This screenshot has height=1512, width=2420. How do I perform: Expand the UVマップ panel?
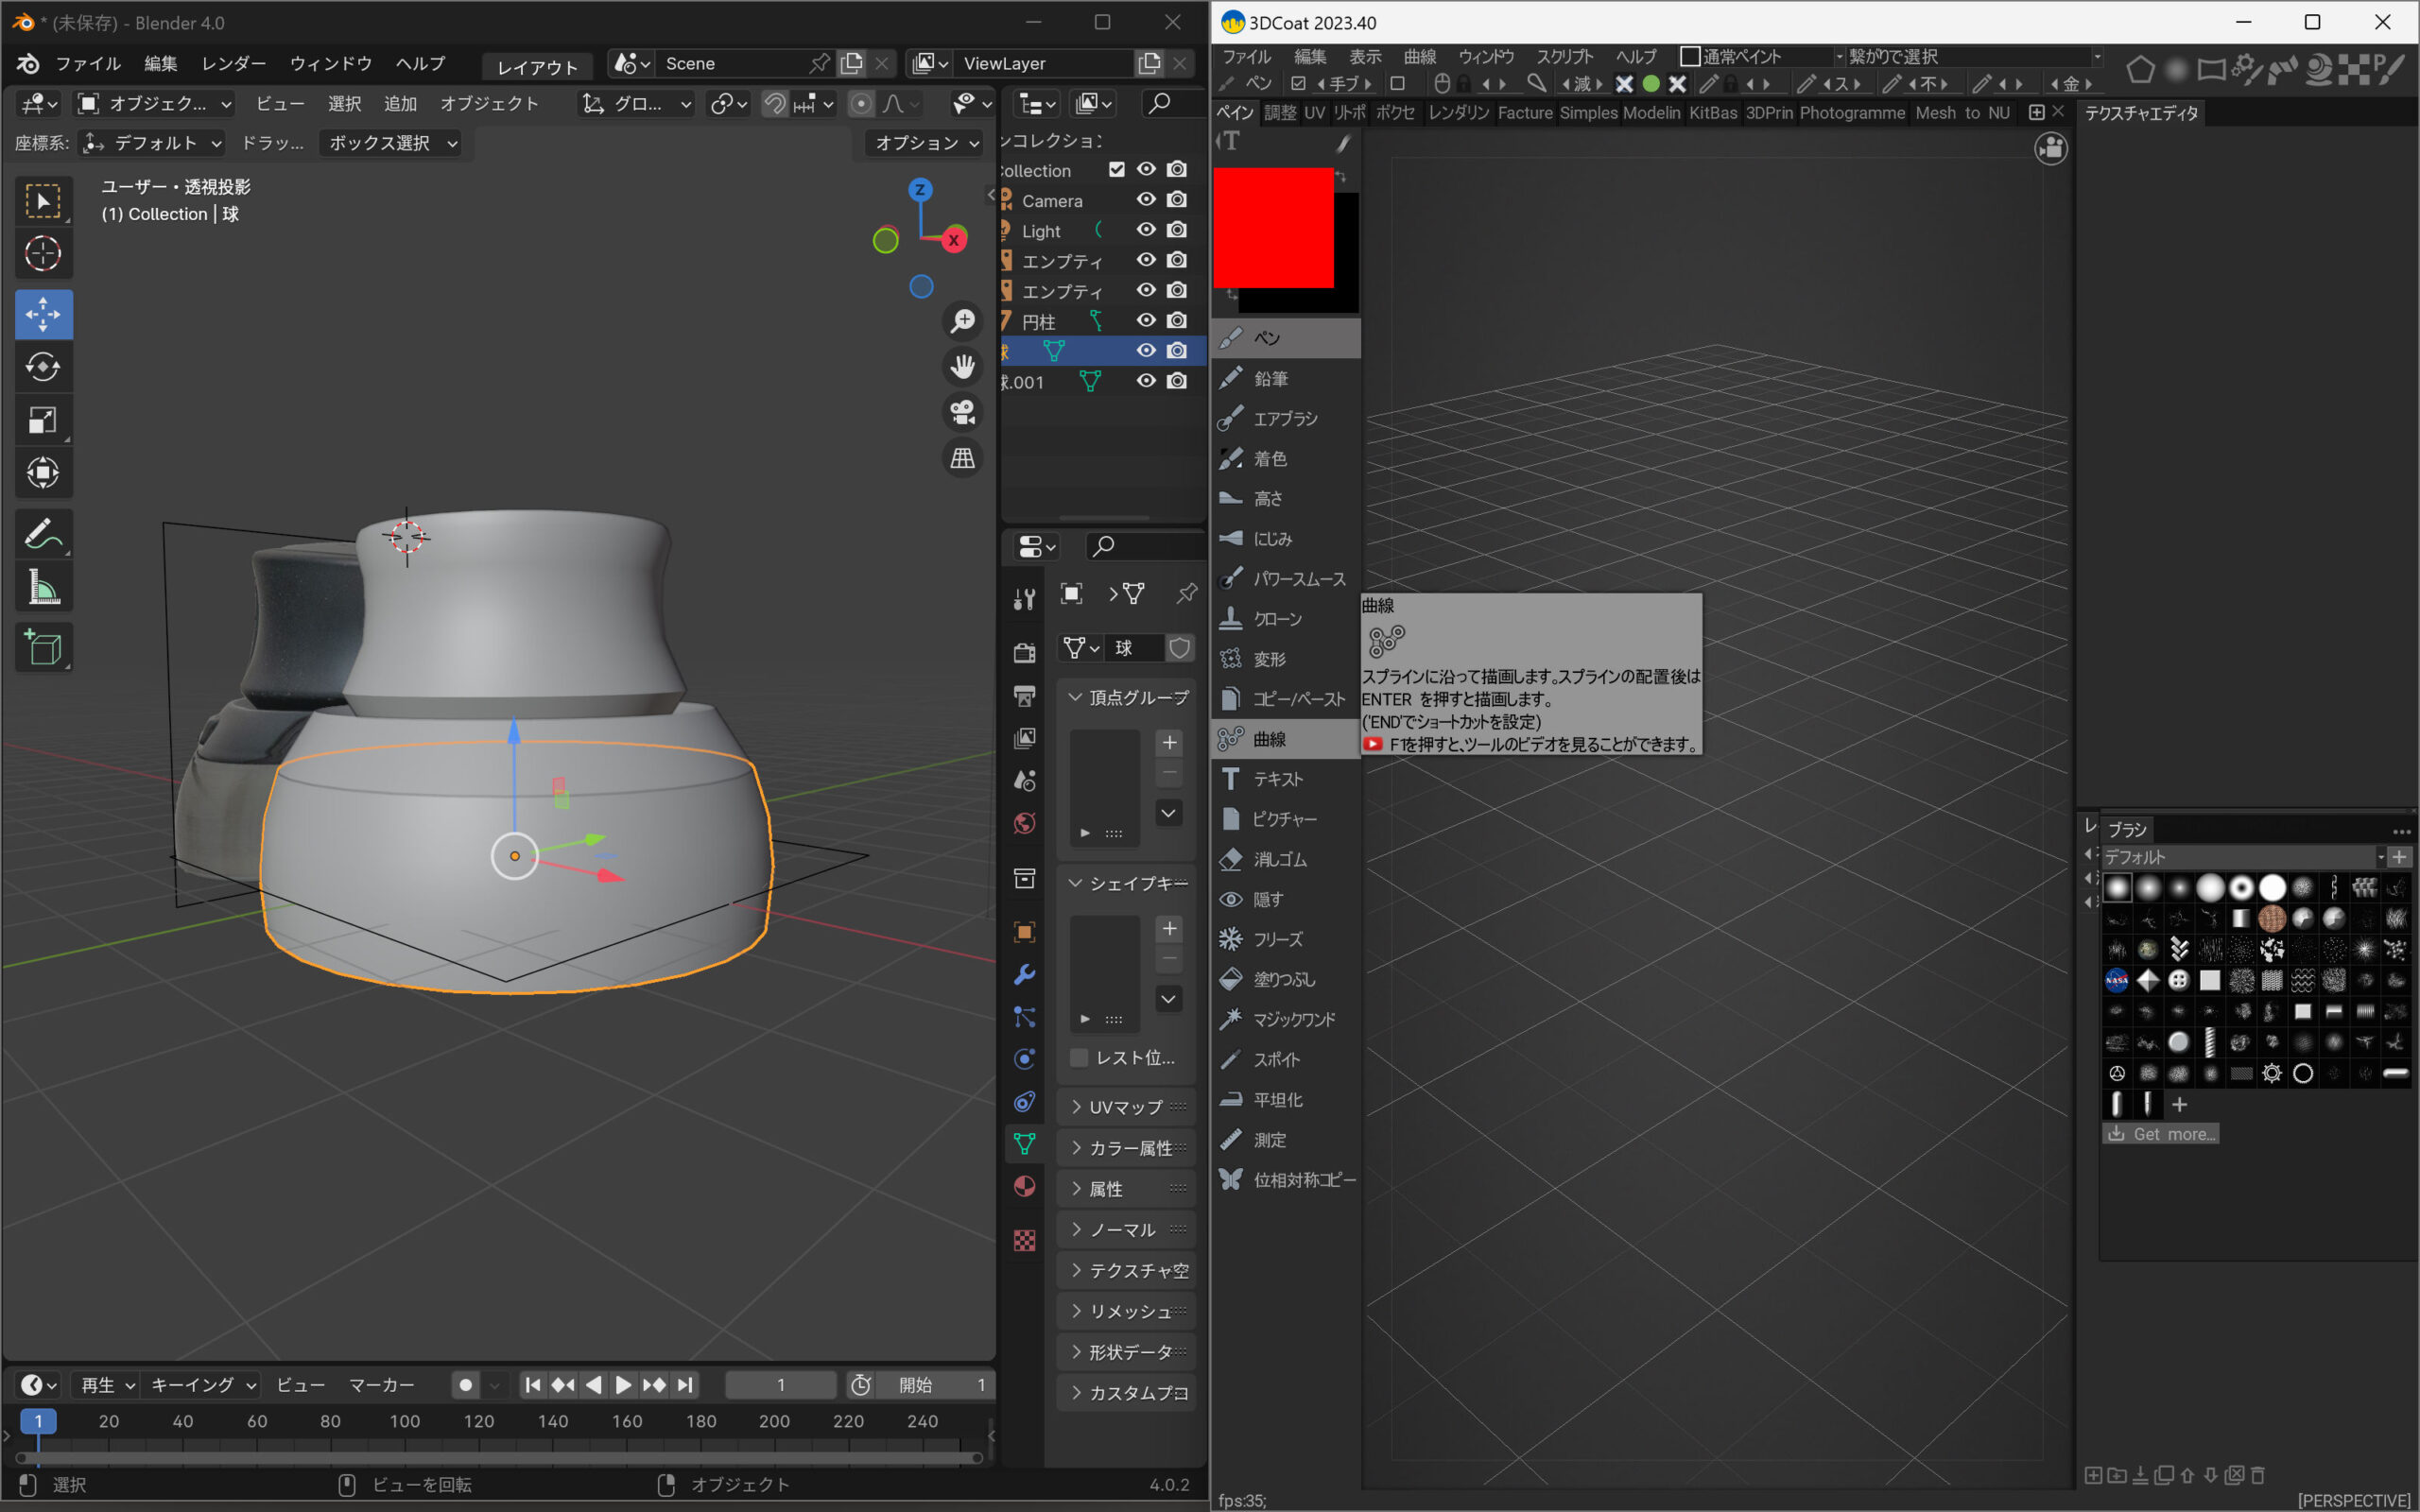pos(1124,1107)
